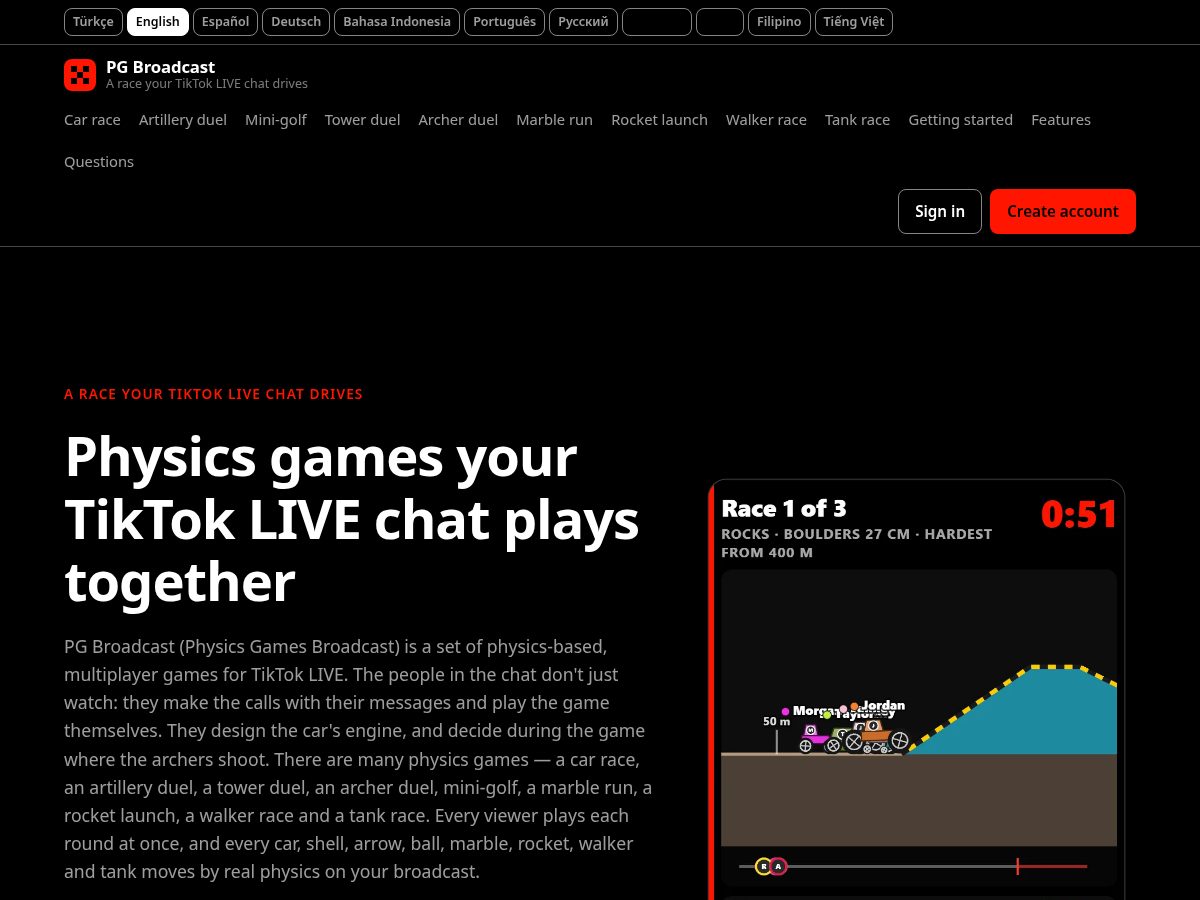Click the orange dot beside Jordan label
This screenshot has height=900, width=1200.
[x=854, y=706]
